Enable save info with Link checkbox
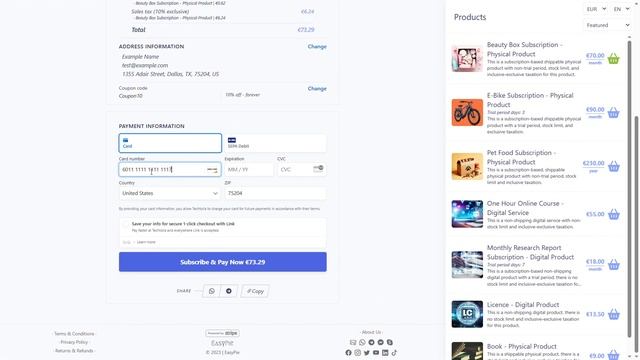 (x=127, y=224)
